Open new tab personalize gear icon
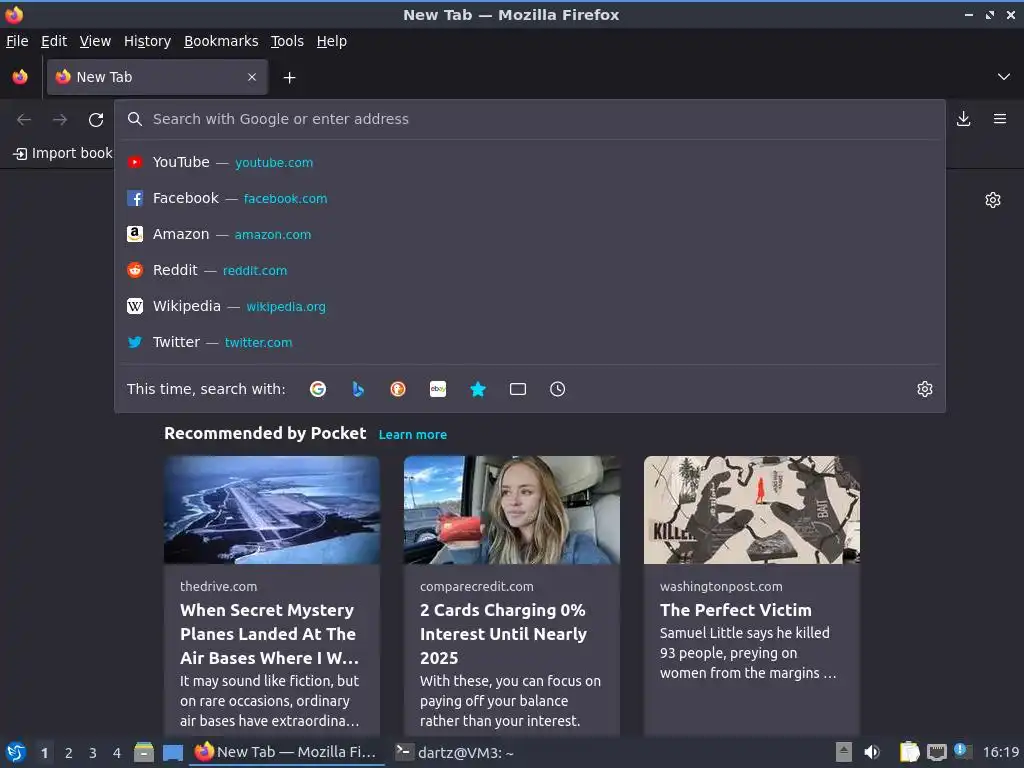1024x768 pixels. tap(993, 200)
